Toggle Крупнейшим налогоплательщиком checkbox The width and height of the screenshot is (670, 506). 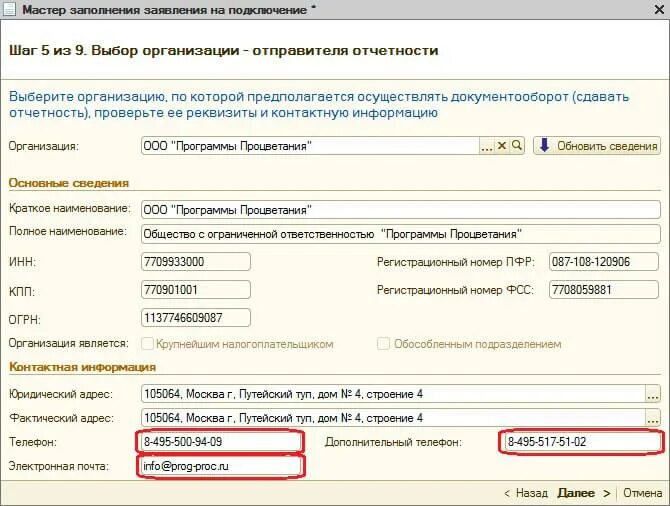pyautogui.click(x=147, y=344)
